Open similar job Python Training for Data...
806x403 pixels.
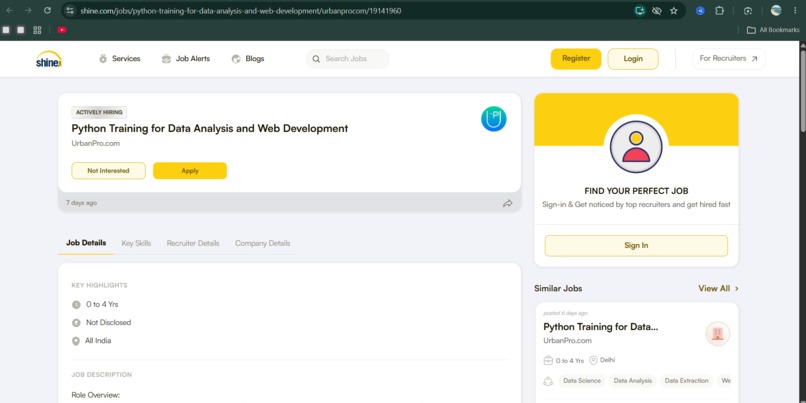600,327
